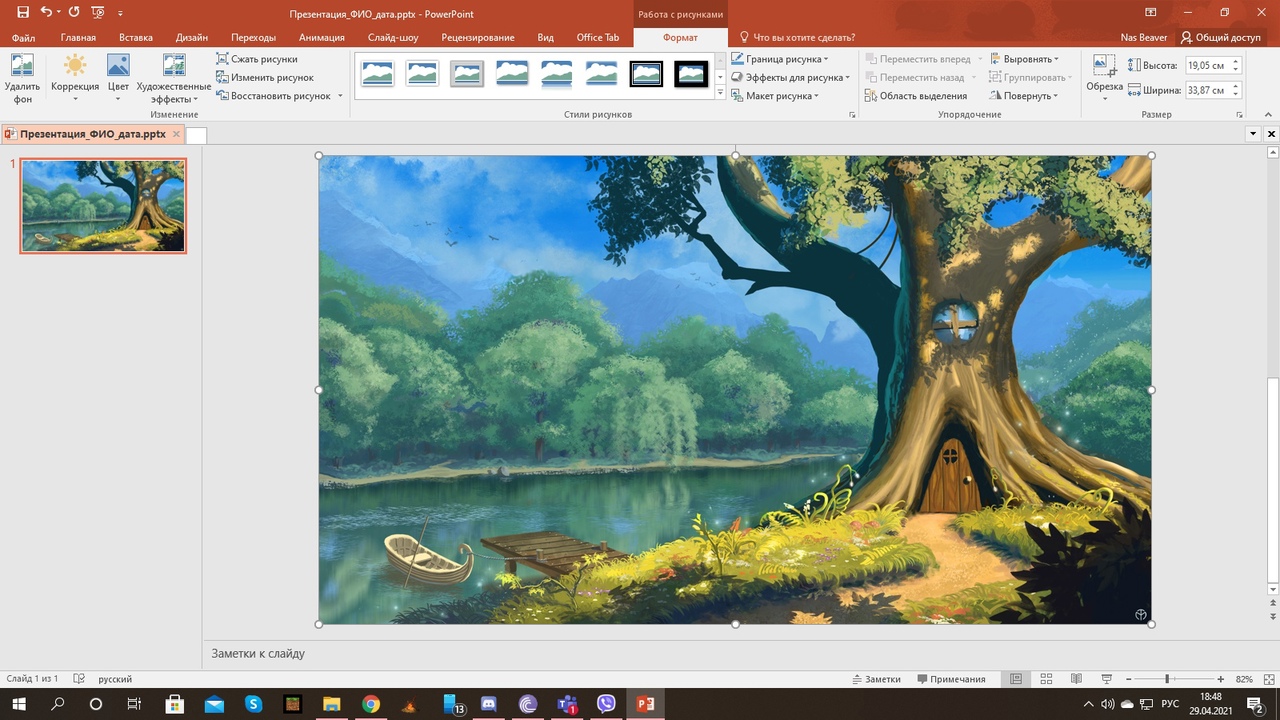Expand the picture styles gallery
Image resolution: width=1280 pixels, height=720 pixels.
coord(720,93)
